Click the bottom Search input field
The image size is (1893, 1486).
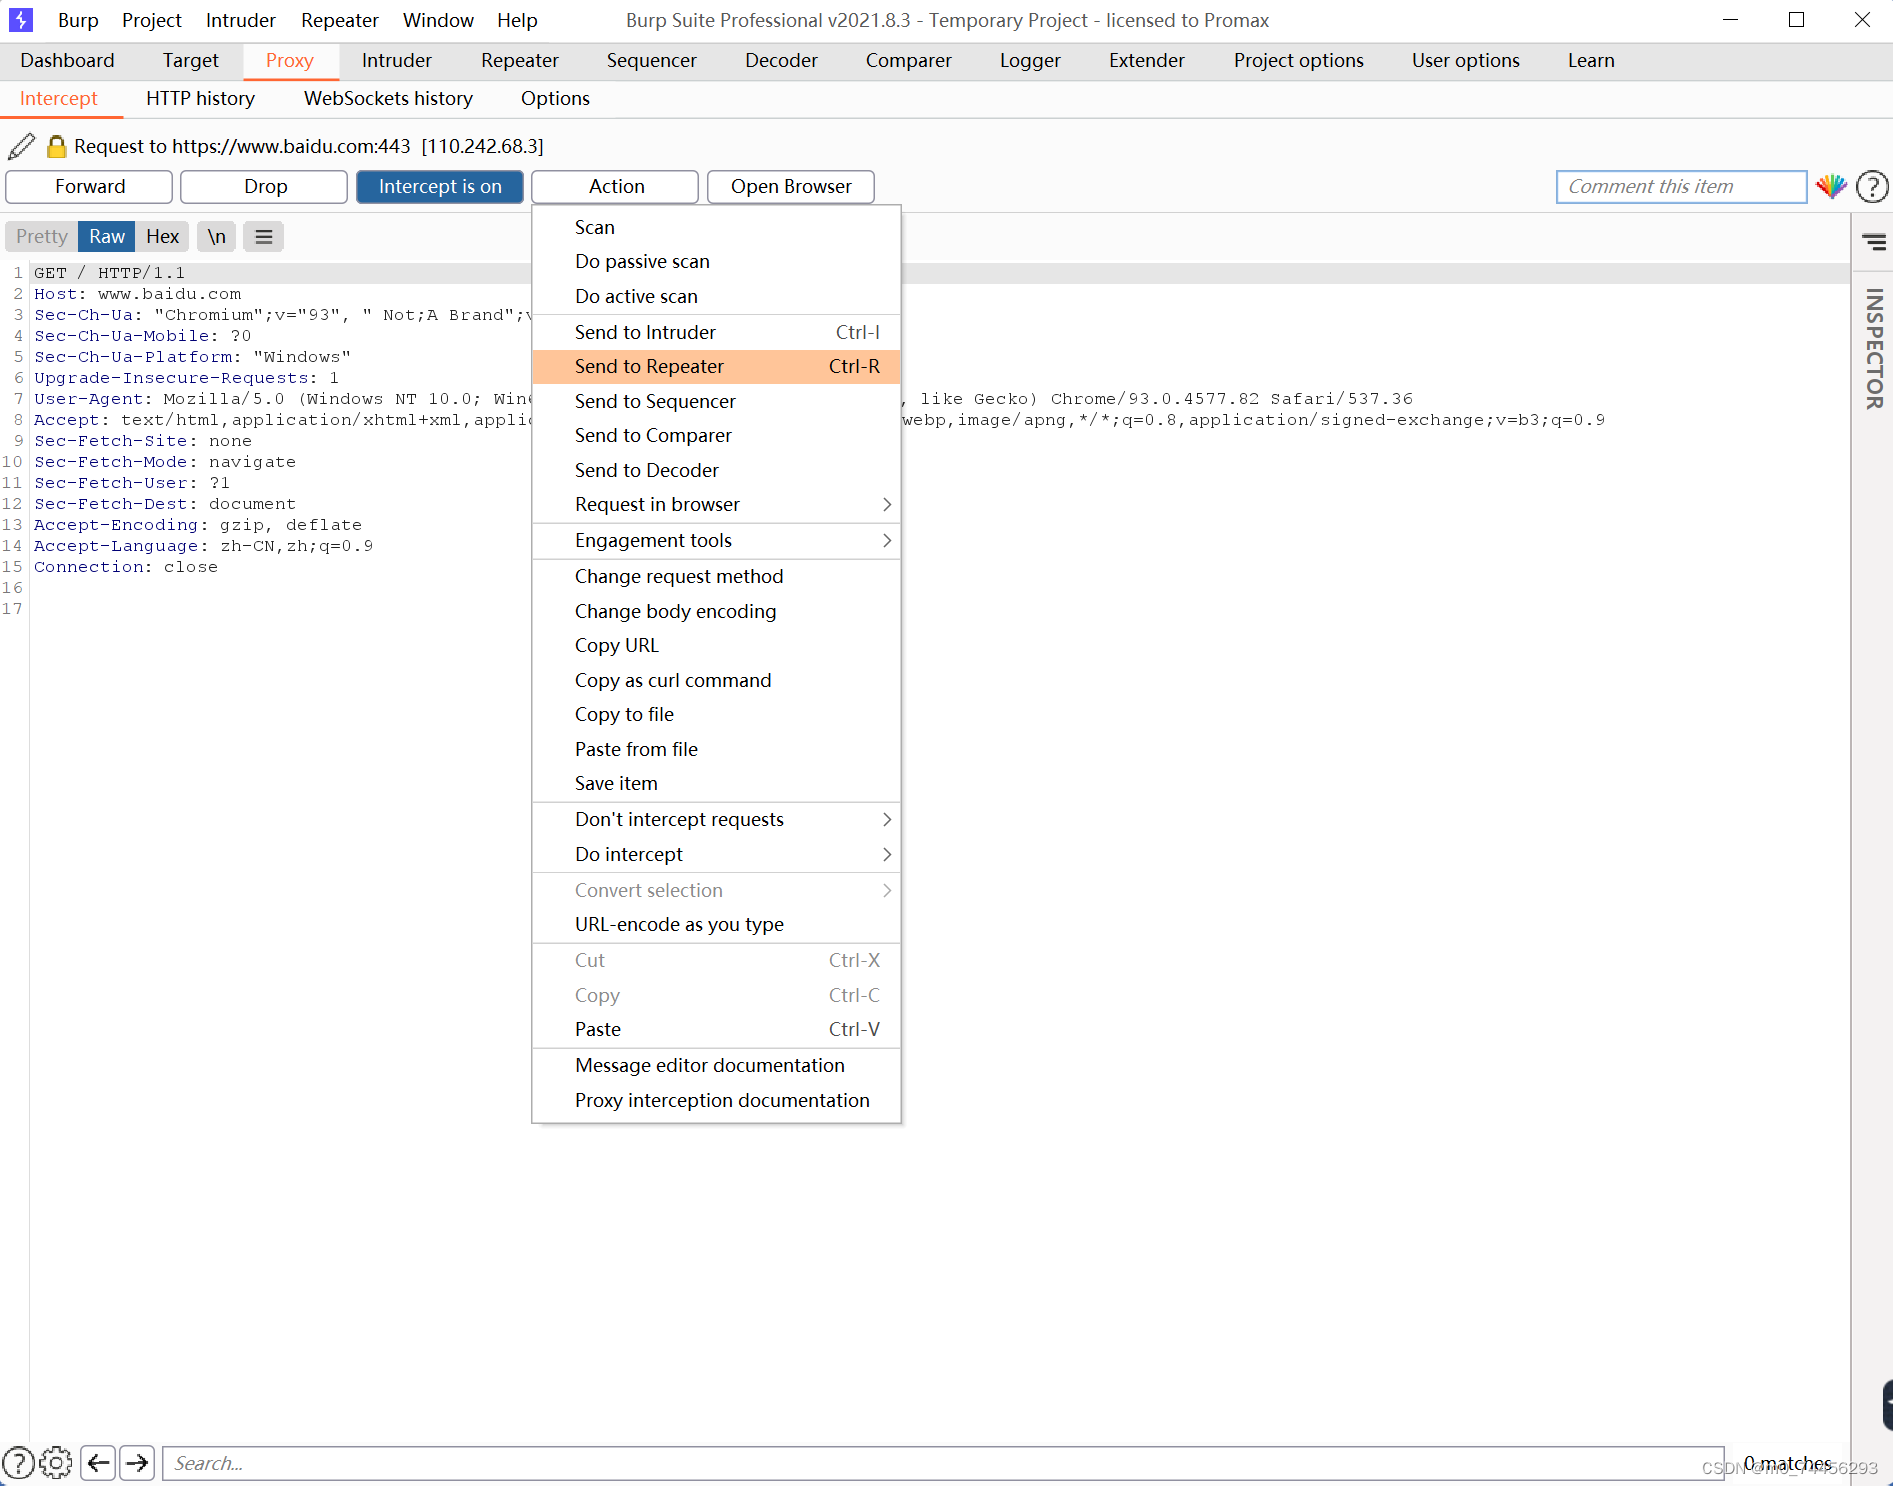pos(943,1463)
